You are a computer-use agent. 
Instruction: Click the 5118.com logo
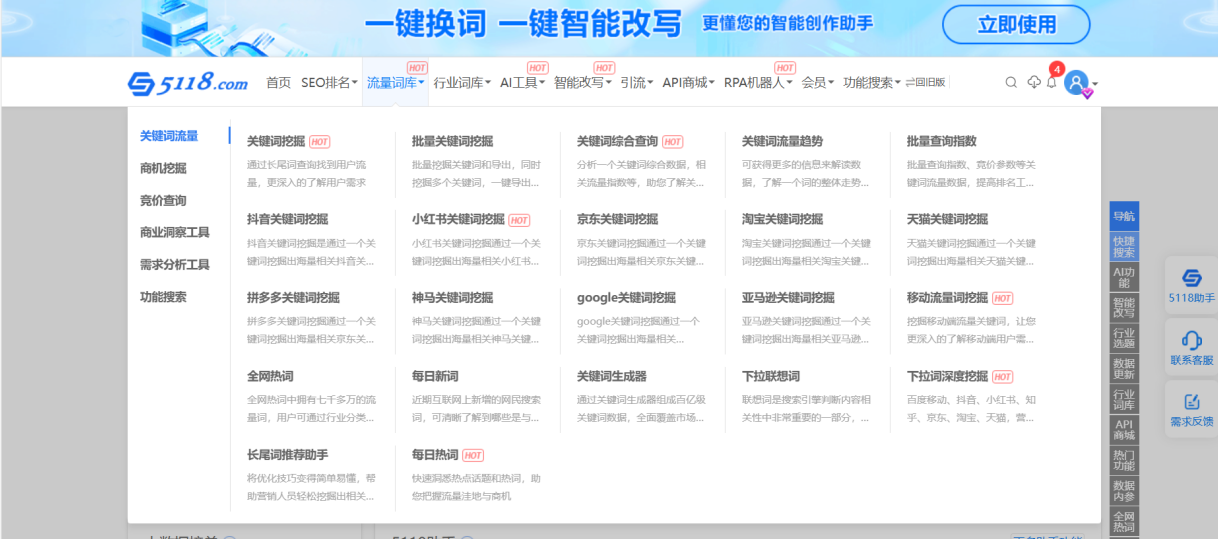[x=188, y=83]
